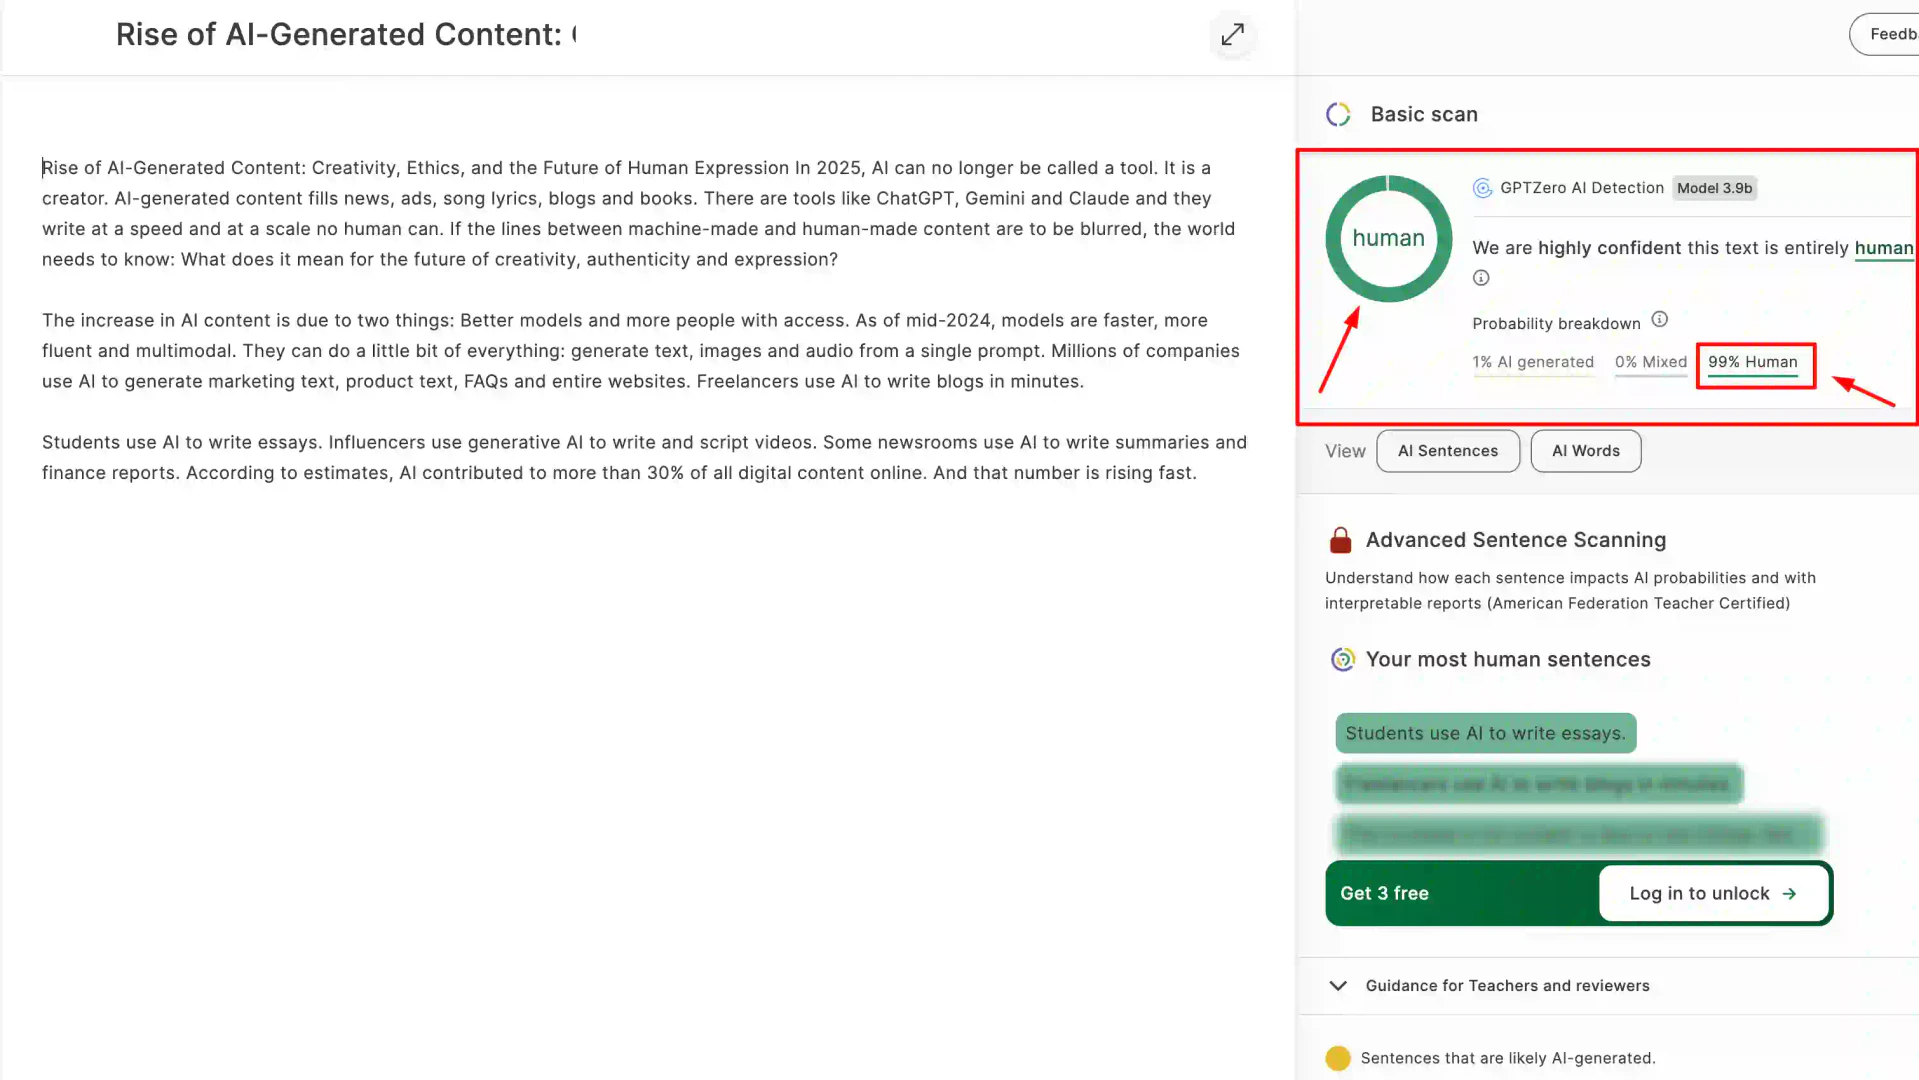Click the red lock icon
Screen dimensions: 1919x1080
1340,540
